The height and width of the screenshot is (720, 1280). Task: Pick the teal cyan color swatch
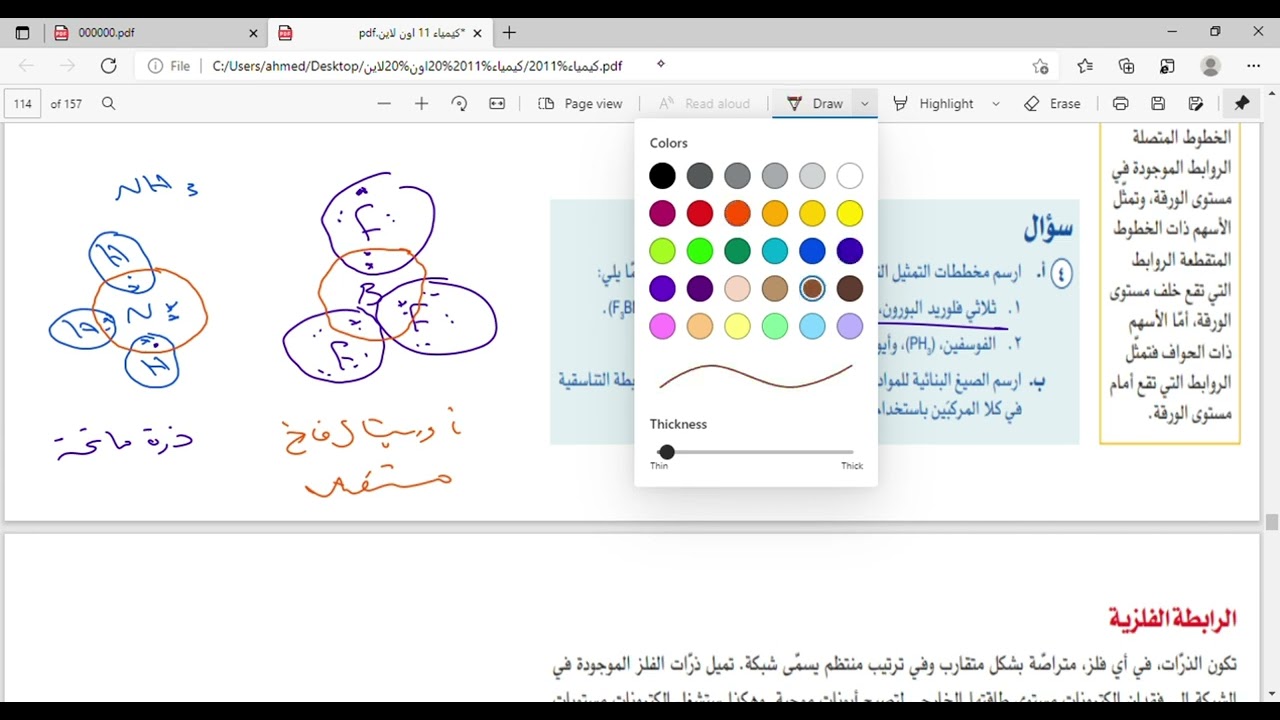775,251
